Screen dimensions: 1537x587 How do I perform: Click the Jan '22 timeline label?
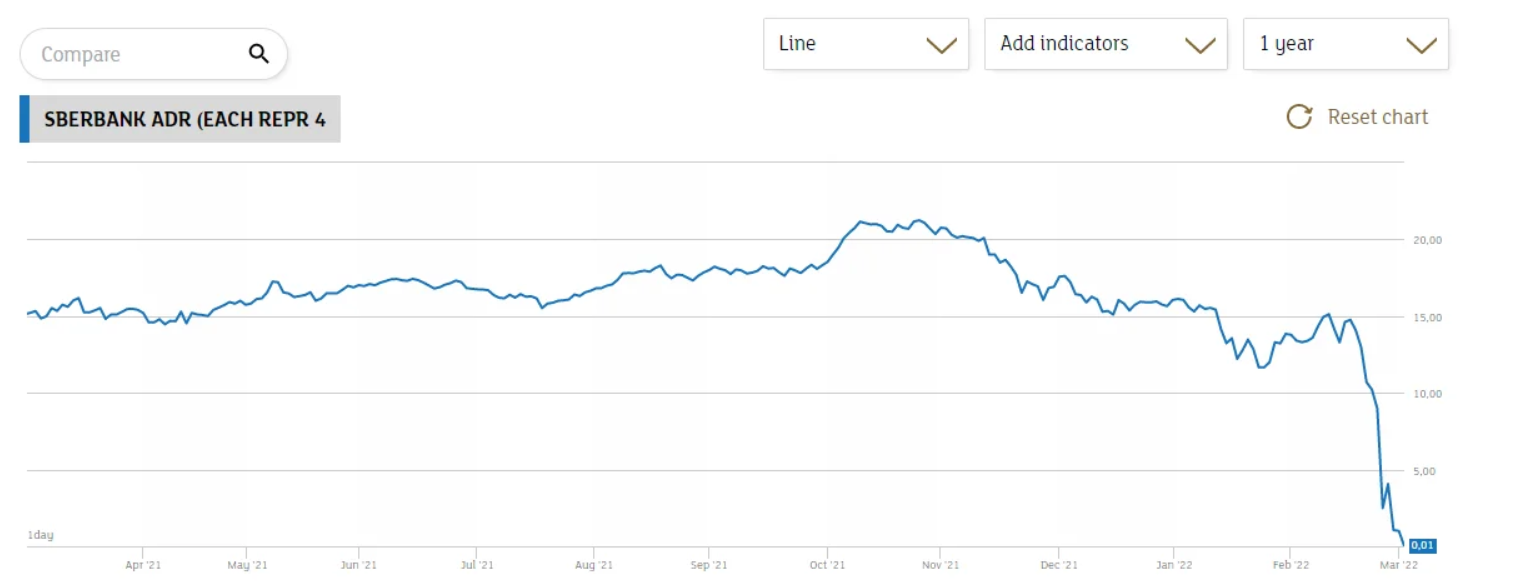(1173, 565)
